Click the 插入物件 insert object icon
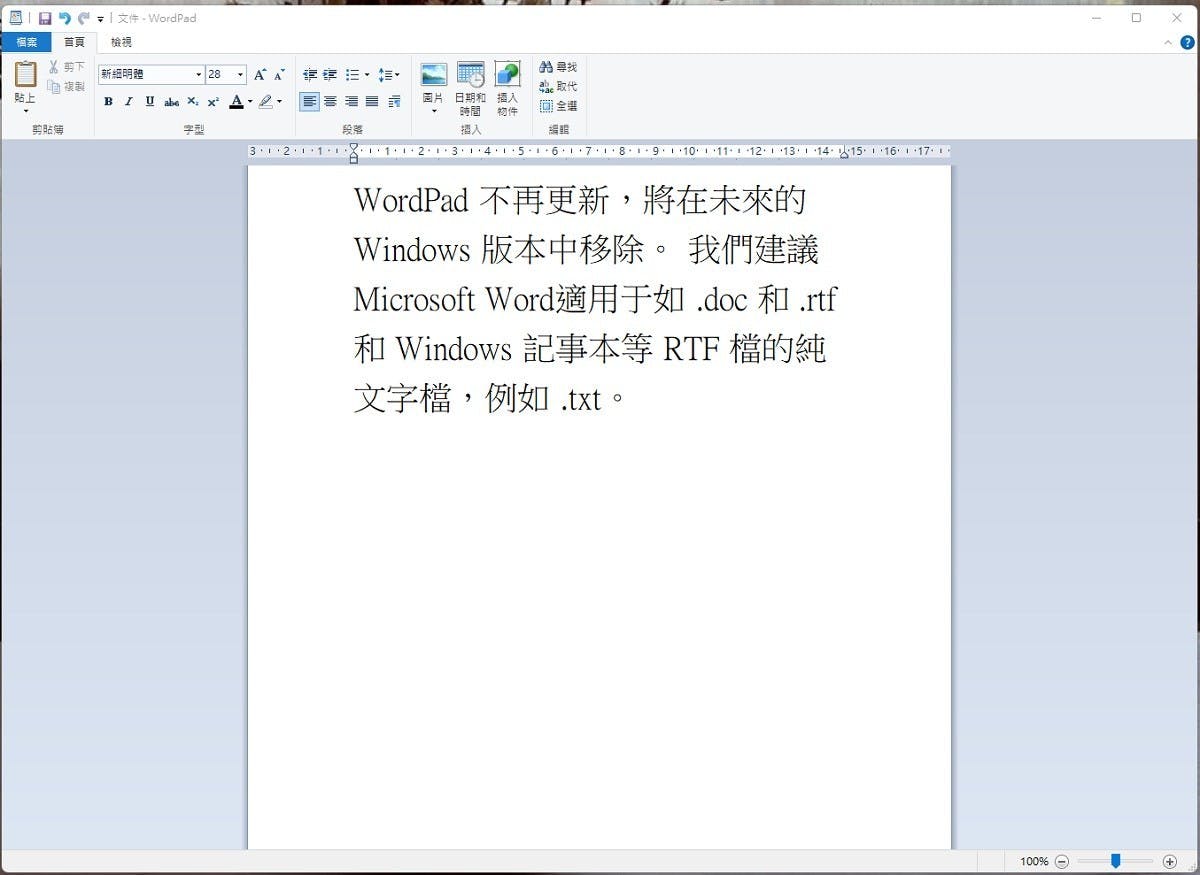Viewport: 1200px width, 875px height. pos(508,89)
